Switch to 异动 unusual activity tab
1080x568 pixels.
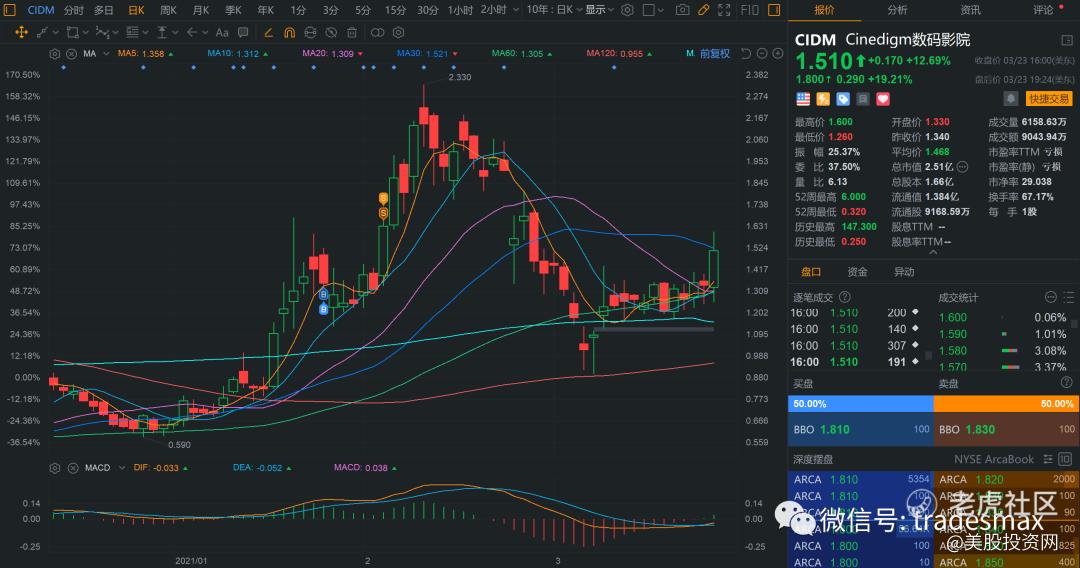pyautogui.click(x=904, y=272)
